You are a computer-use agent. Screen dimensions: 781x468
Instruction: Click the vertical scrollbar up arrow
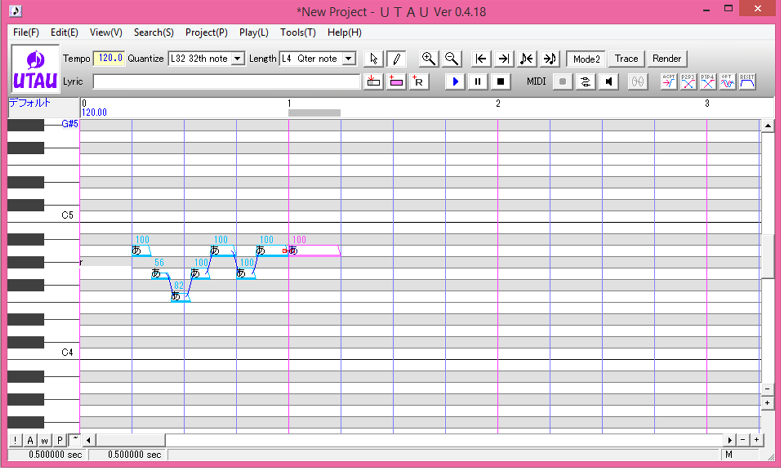[768, 125]
